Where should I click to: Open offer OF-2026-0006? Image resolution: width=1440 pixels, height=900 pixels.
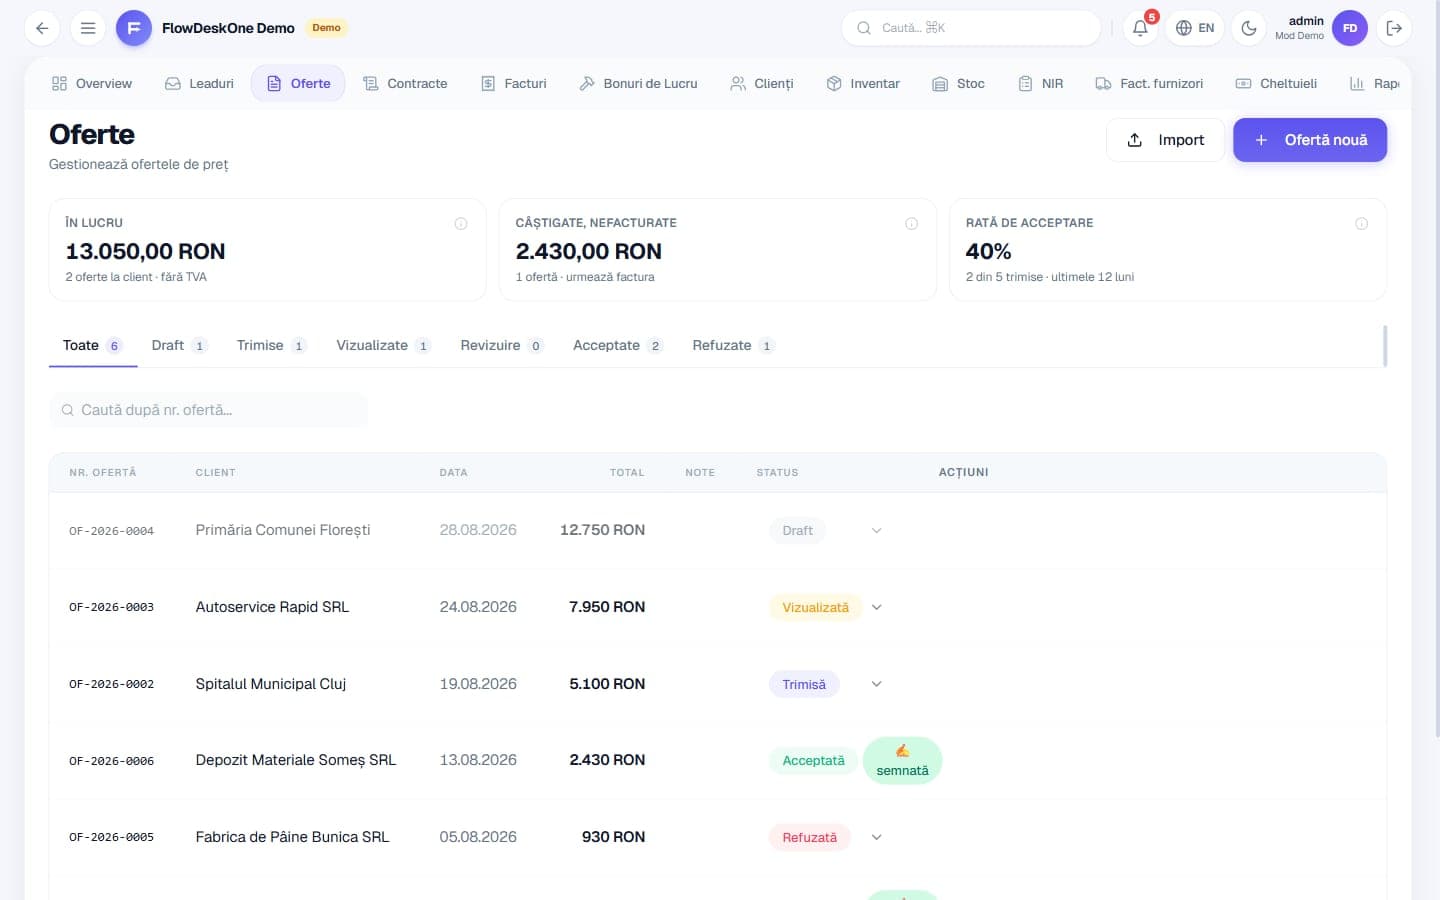pyautogui.click(x=111, y=761)
